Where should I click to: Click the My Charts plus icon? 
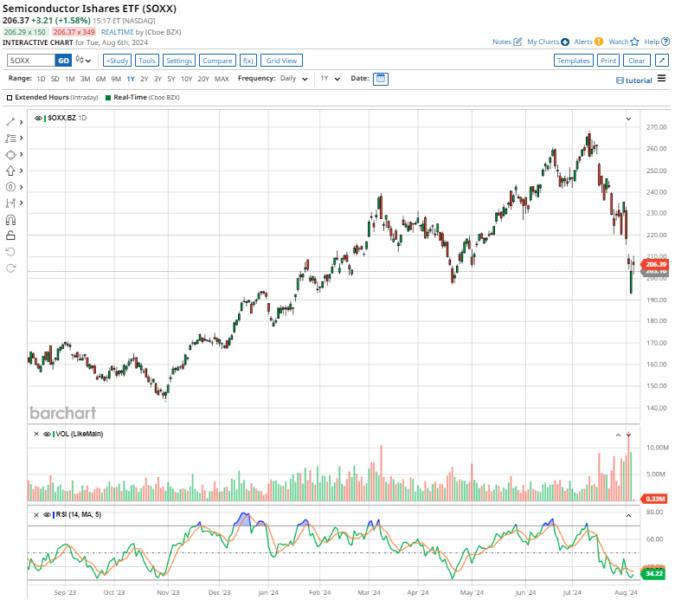click(565, 42)
